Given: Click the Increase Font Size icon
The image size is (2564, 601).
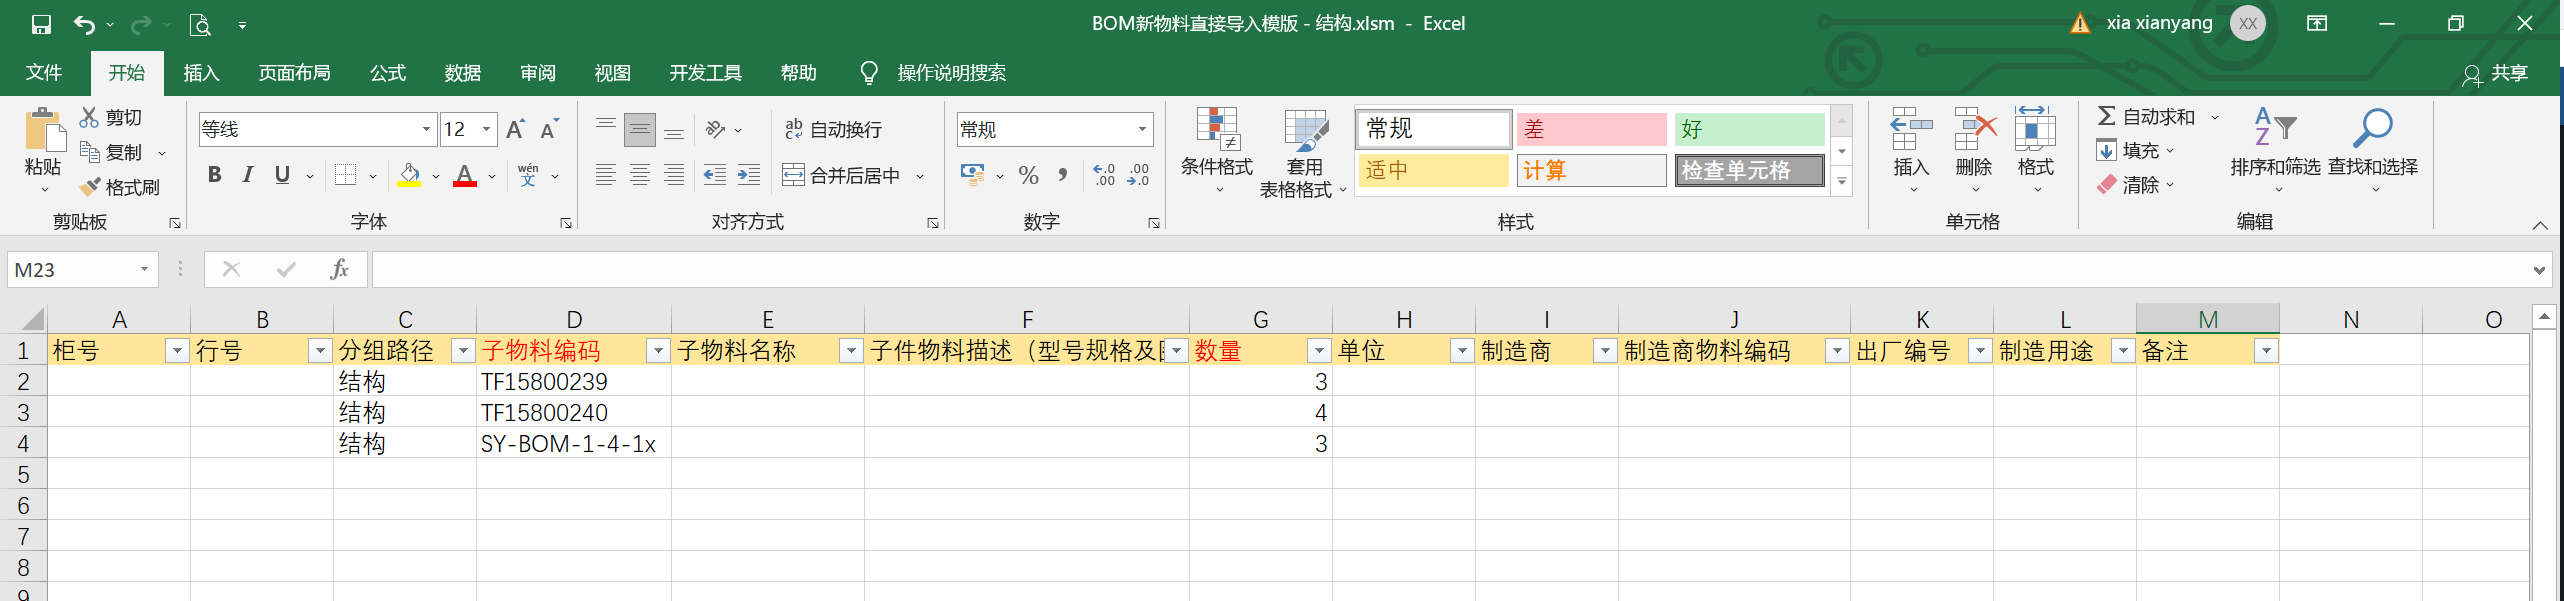Looking at the screenshot, I should (x=515, y=130).
